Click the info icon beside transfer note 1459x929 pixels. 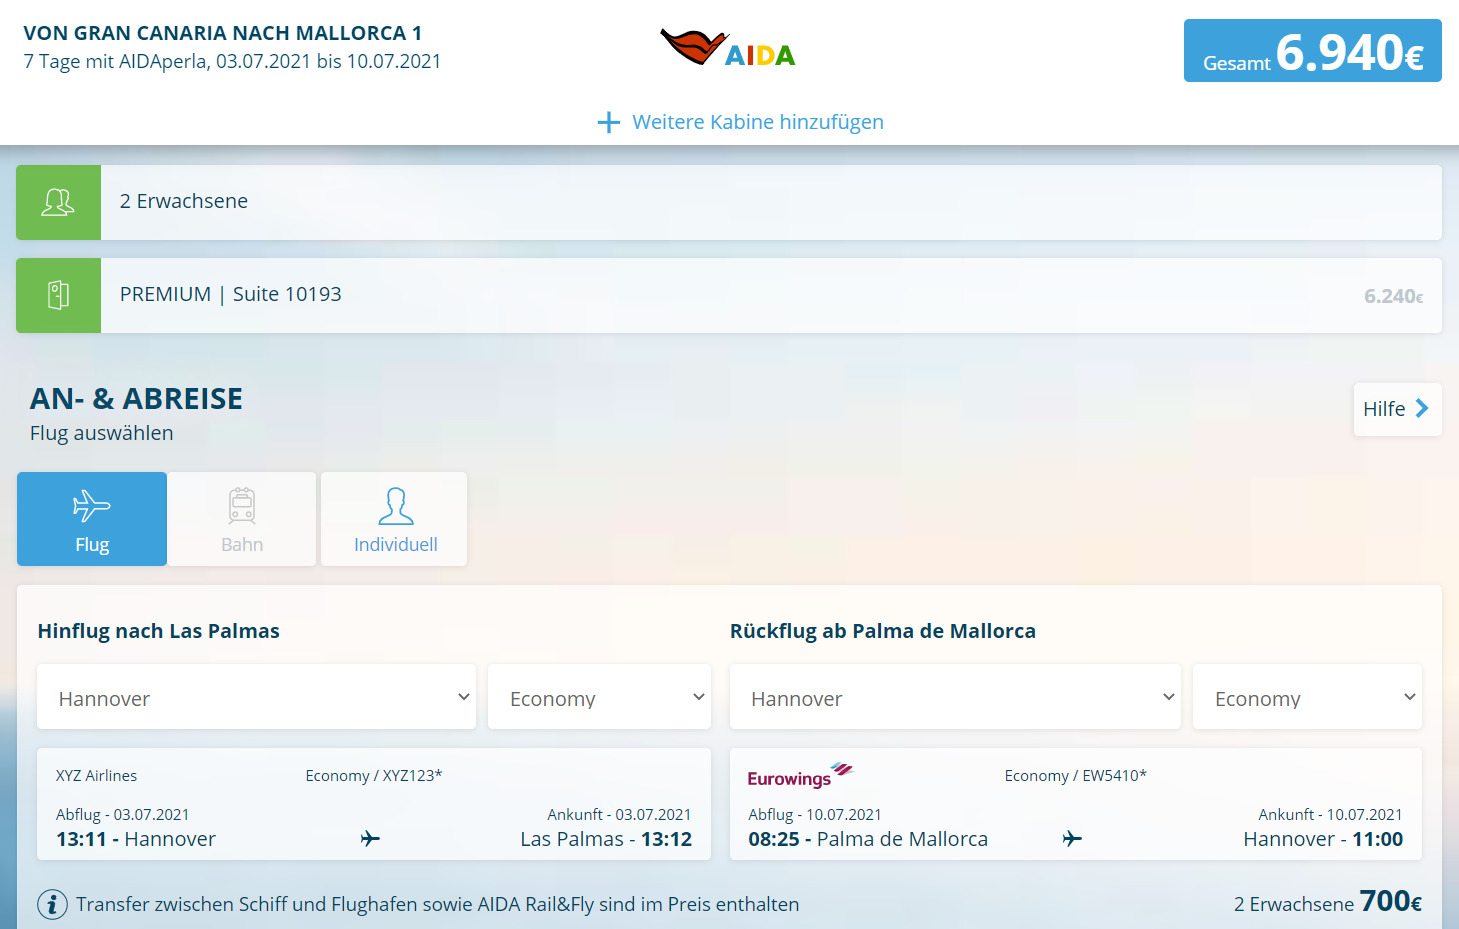click(52, 904)
